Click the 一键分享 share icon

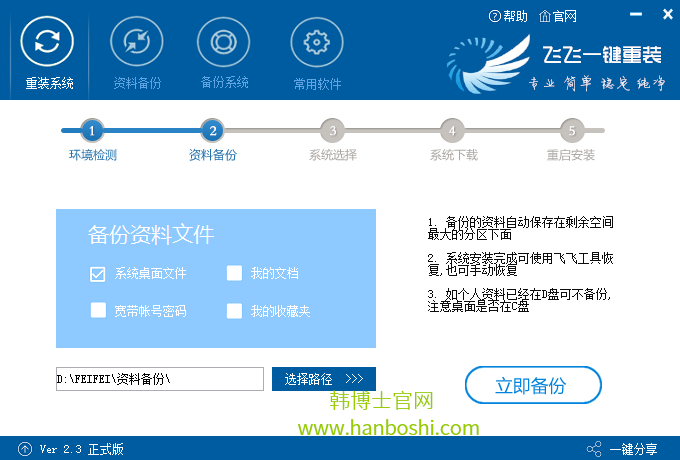(595, 449)
